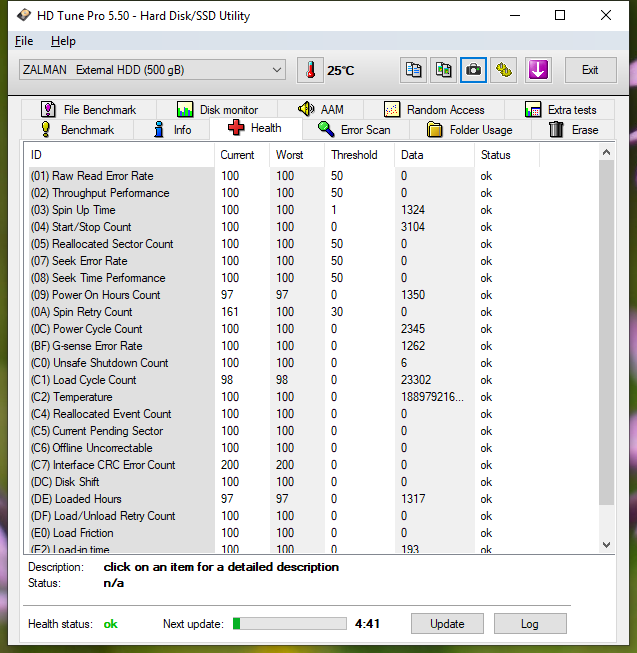Select the Offline Uncorrectable row

(283, 448)
